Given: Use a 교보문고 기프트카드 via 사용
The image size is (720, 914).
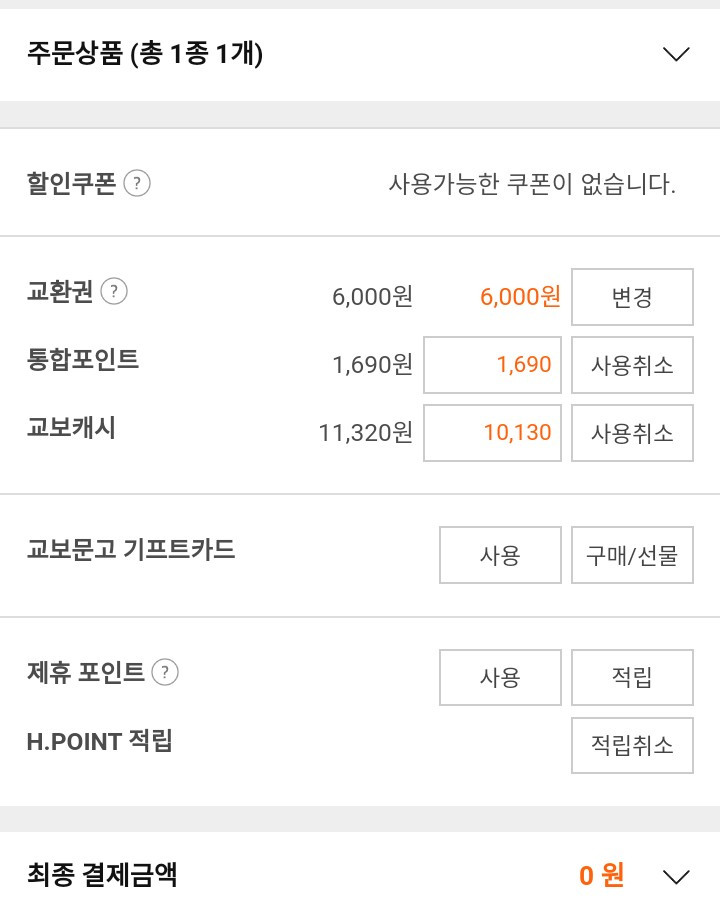Looking at the screenshot, I should click(500, 555).
